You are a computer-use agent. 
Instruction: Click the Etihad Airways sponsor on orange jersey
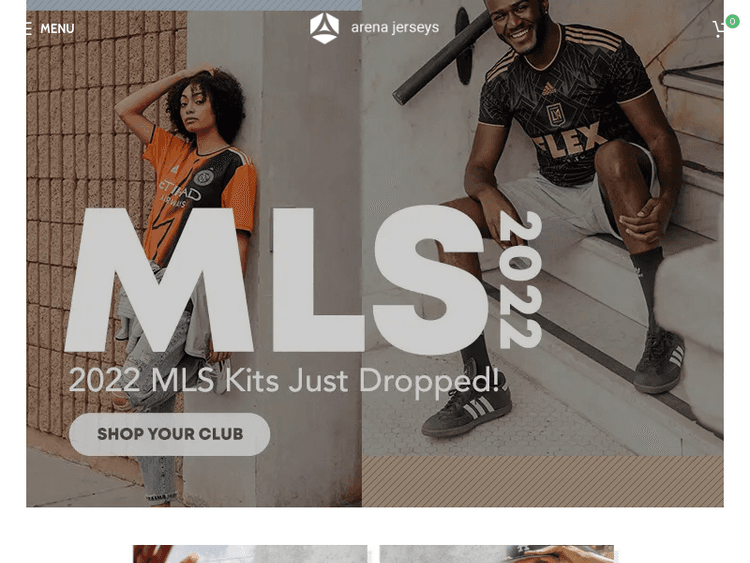tap(180, 194)
